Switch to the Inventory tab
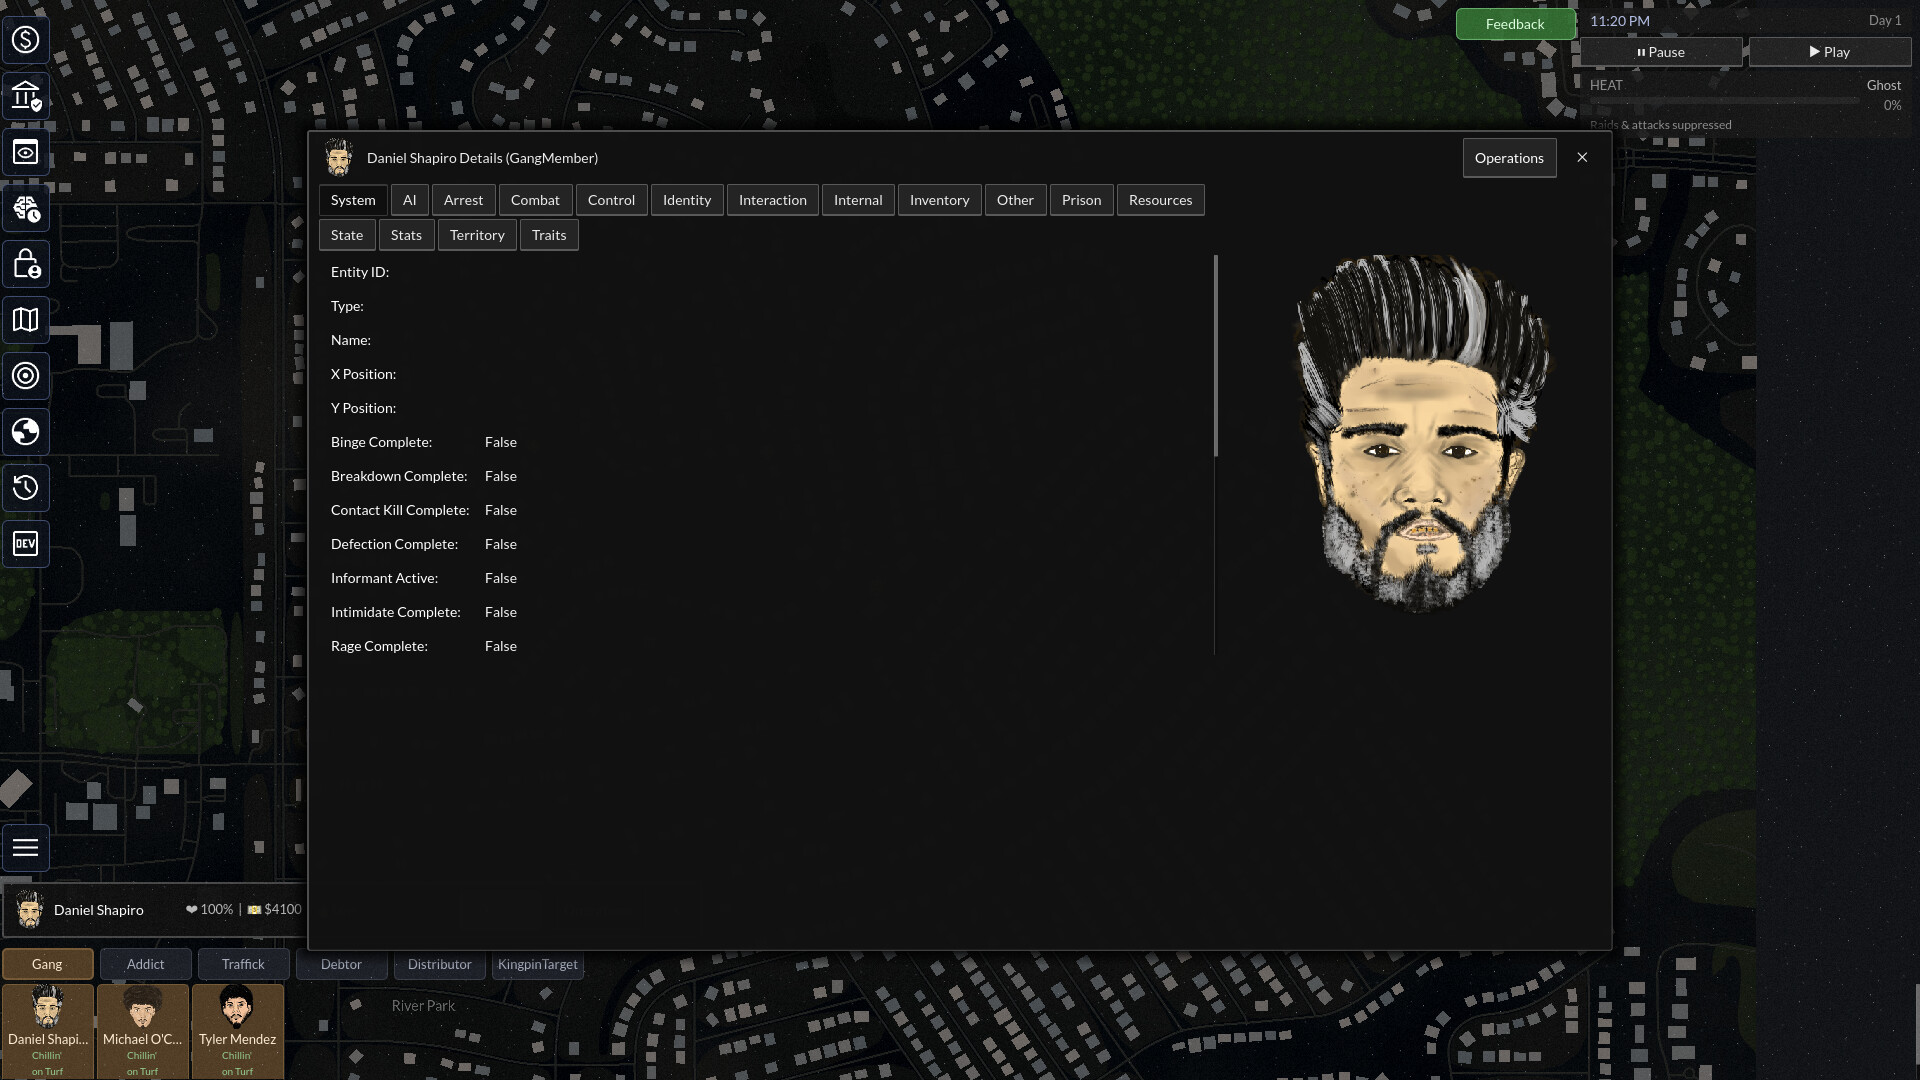Image resolution: width=1920 pixels, height=1080 pixels. [x=939, y=200]
